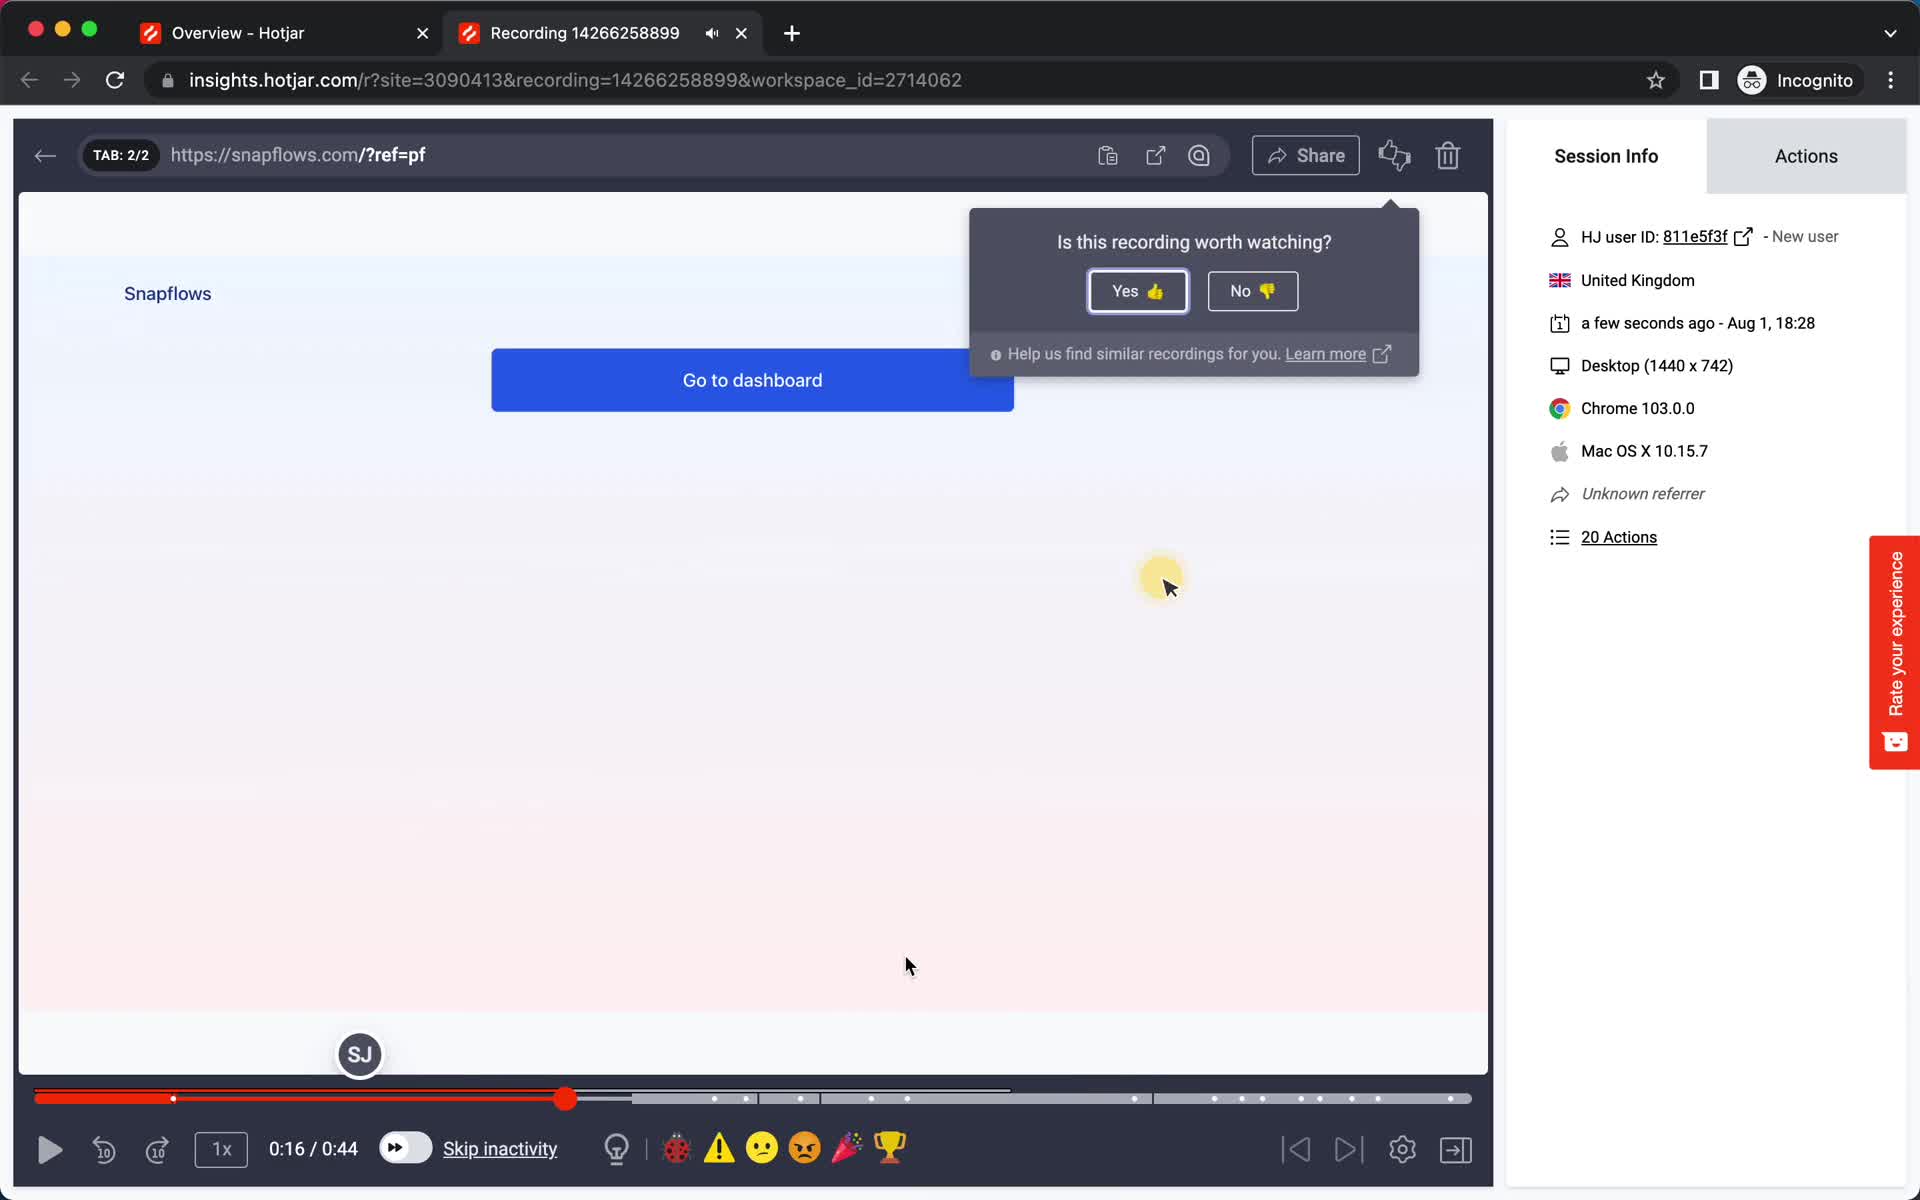Click the play button to resume

click(48, 1149)
